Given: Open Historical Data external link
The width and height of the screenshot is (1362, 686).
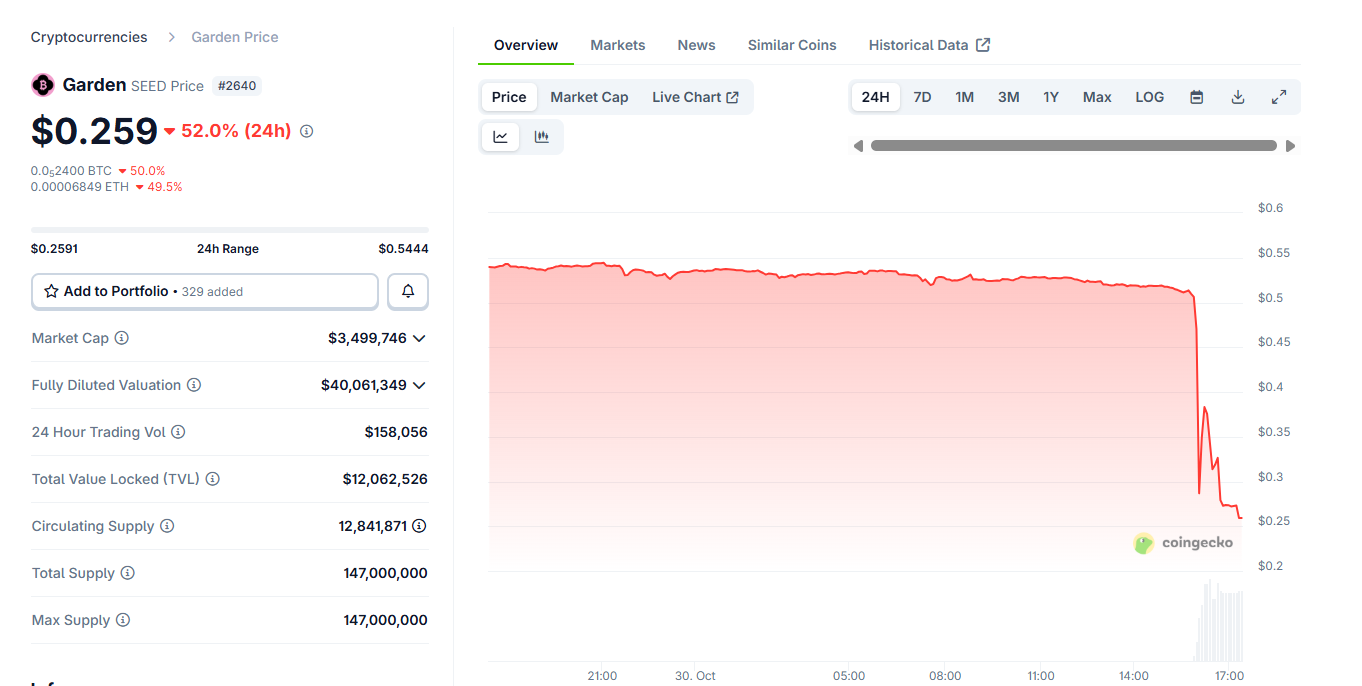Looking at the screenshot, I should click(929, 45).
